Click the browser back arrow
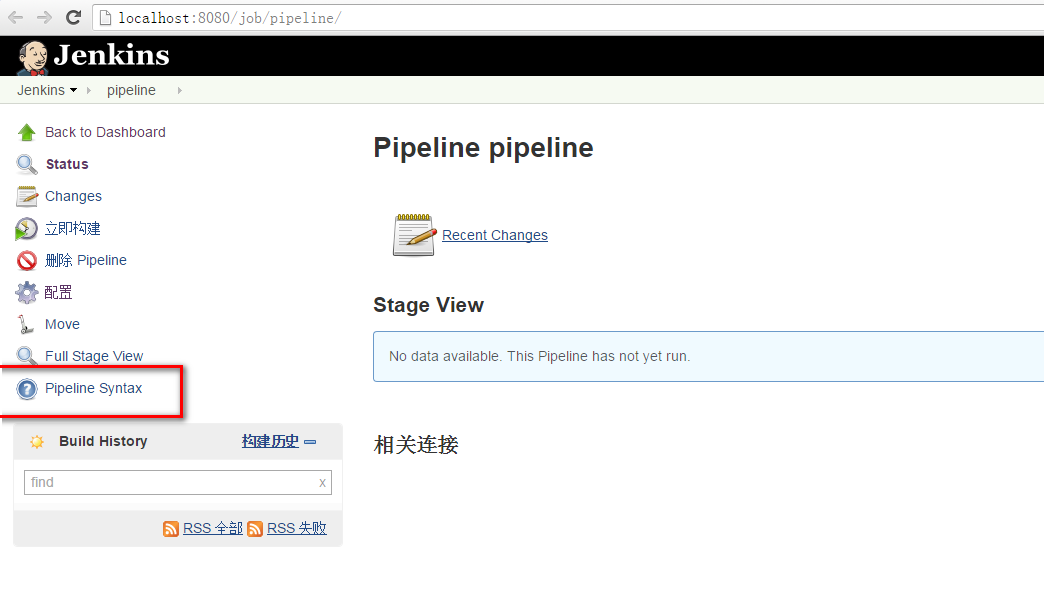 tap(15, 18)
